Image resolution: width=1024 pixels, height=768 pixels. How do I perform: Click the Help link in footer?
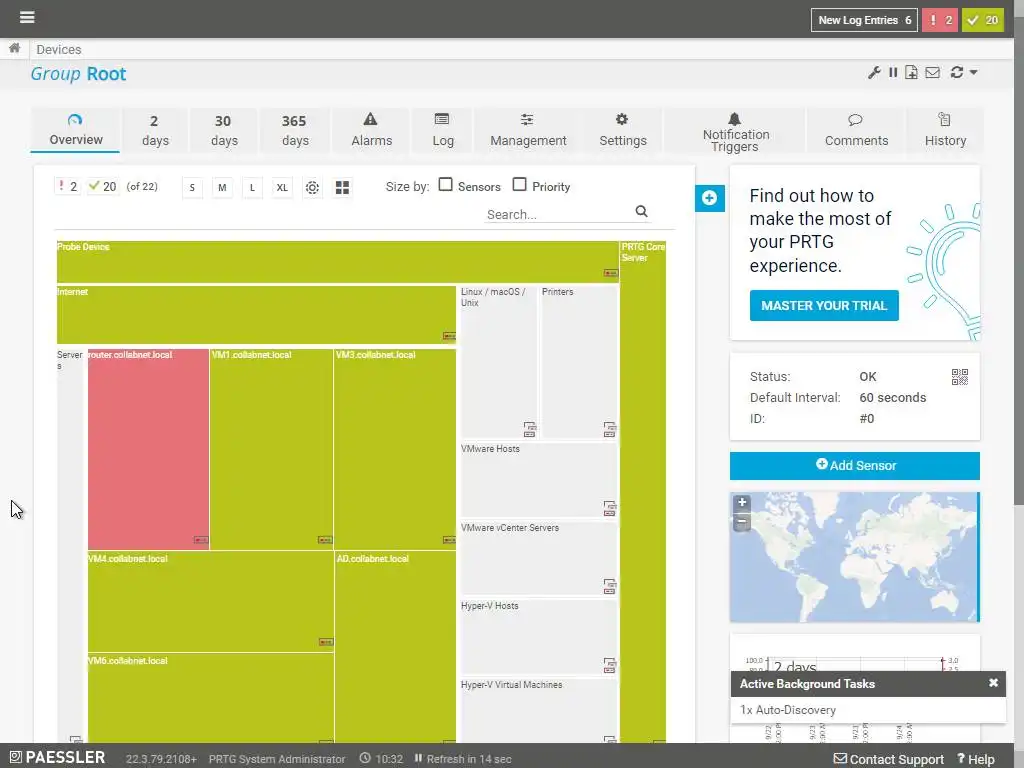976,759
